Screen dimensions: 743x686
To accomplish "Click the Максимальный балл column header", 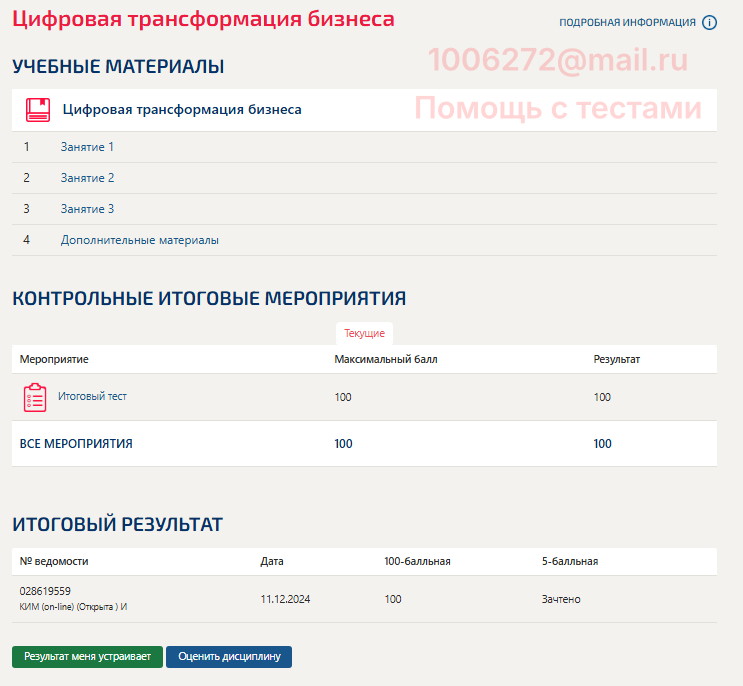I will [385, 359].
